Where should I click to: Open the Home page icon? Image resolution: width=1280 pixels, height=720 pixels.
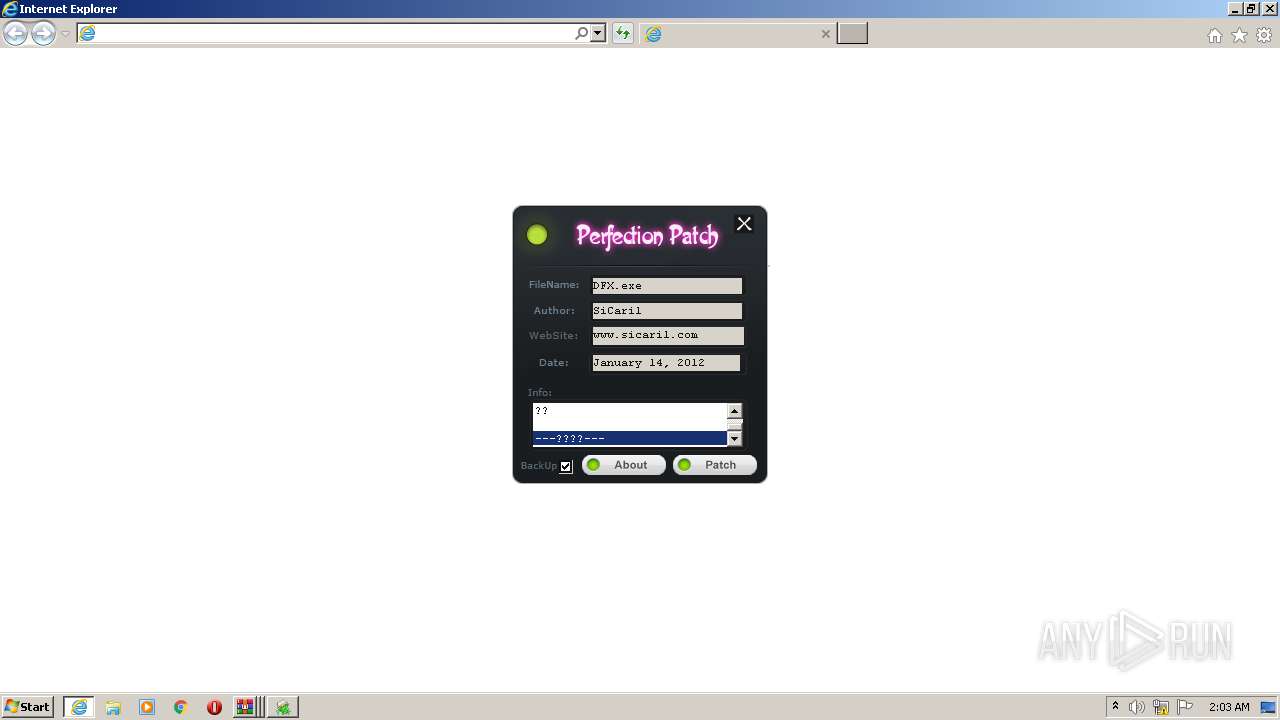pos(1214,35)
